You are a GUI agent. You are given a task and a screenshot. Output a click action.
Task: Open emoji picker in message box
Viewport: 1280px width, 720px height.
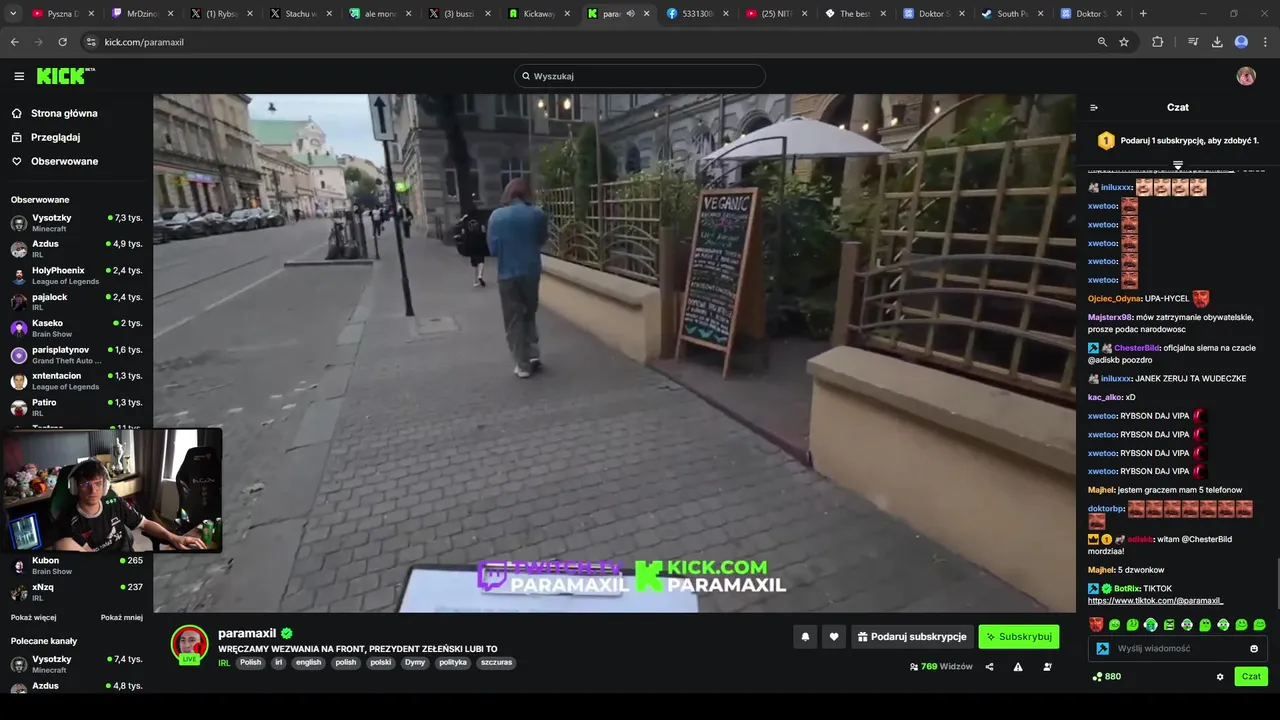(x=1254, y=648)
